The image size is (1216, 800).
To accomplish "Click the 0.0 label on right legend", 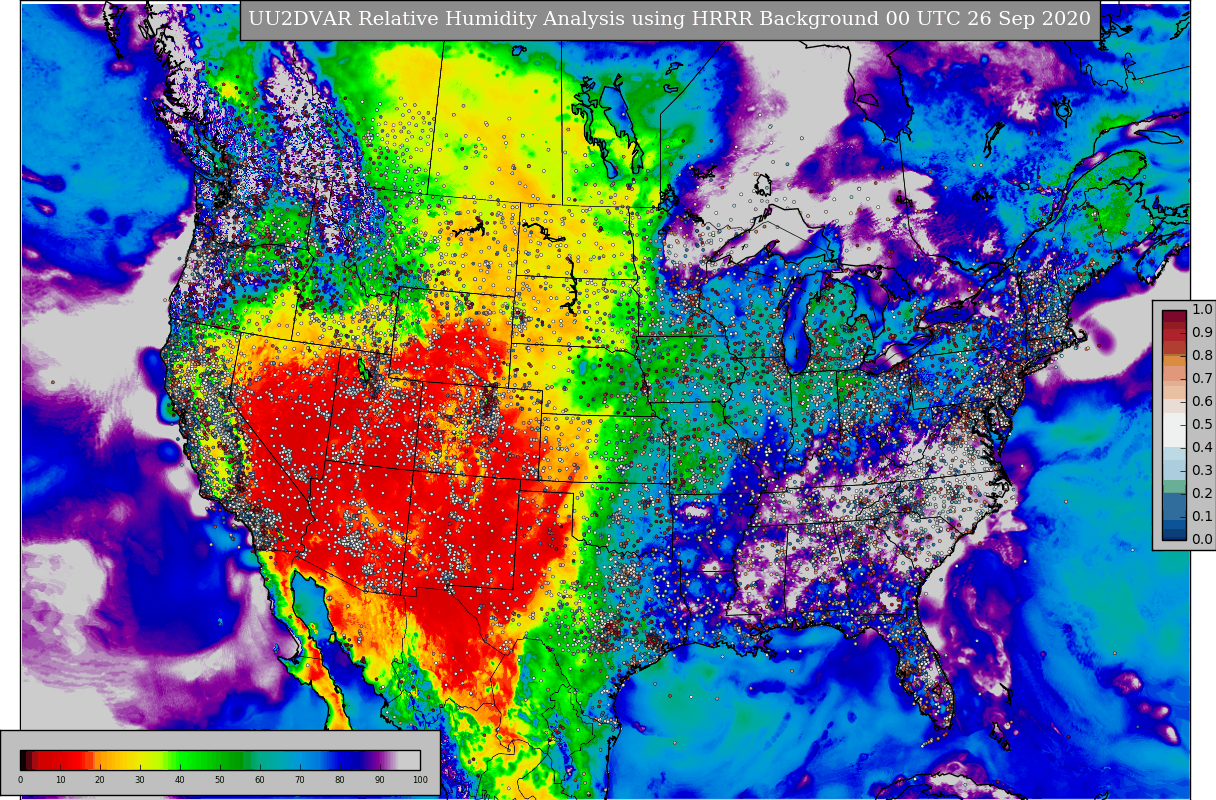I will click(1202, 540).
